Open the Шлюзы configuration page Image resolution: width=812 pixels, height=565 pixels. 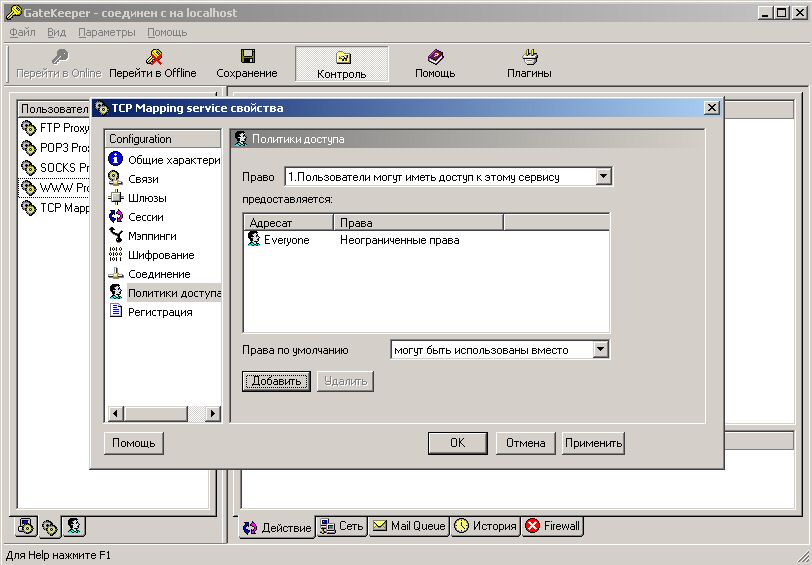click(137, 198)
